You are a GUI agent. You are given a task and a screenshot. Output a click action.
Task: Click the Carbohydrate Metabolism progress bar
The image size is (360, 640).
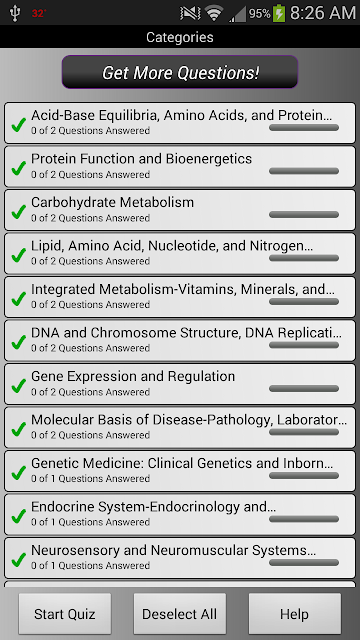[x=304, y=215]
